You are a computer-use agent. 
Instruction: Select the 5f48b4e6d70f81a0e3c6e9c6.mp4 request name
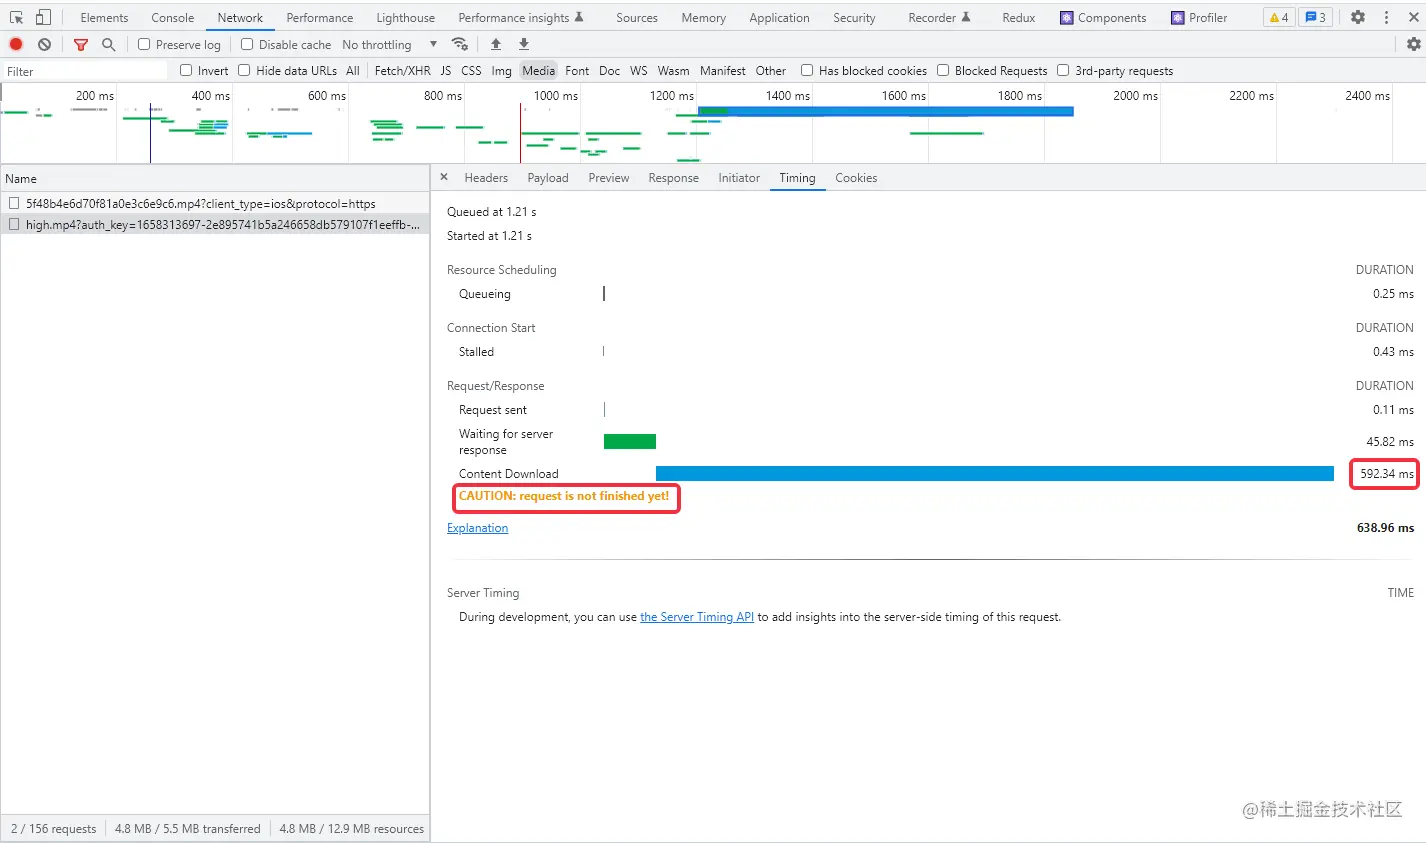click(x=201, y=203)
